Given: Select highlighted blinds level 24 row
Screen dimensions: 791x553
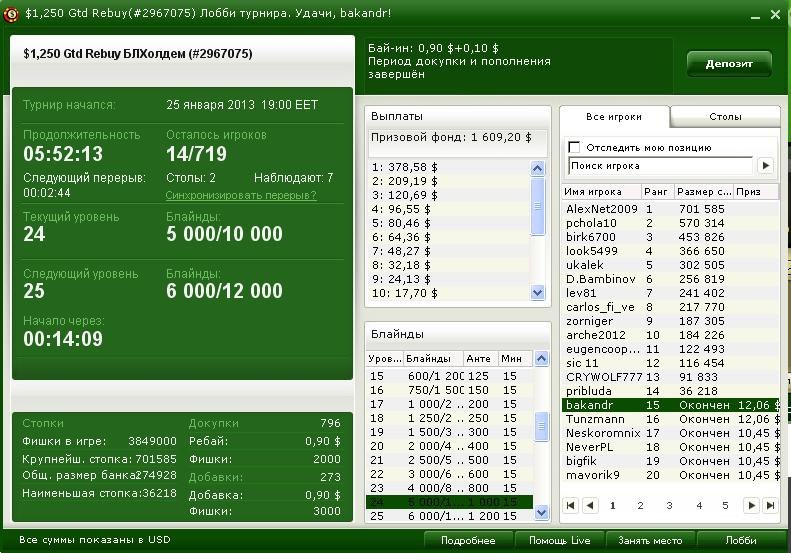Looking at the screenshot, I should click(449, 502).
